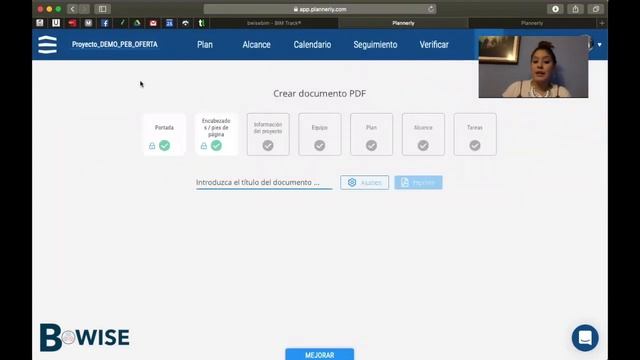This screenshot has height=360, width=640.
Task: Select the active Plannerly browser tab
Action: coord(403,23)
